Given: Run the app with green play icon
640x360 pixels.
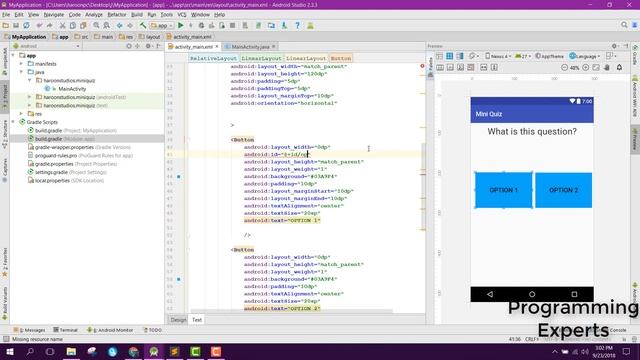Looking at the screenshot, I should pyautogui.click(x=180, y=25).
